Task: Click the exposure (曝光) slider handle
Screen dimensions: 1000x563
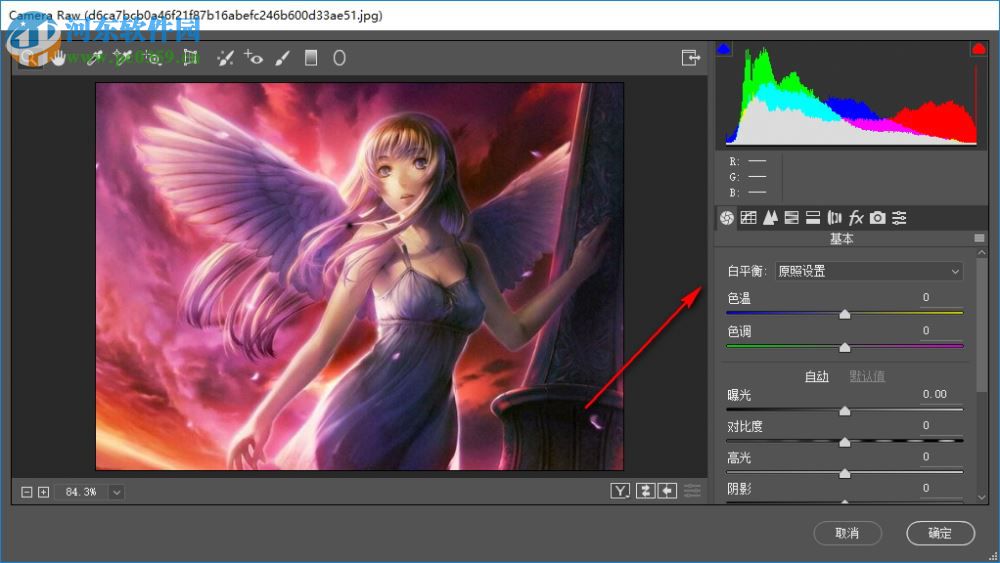Action: [844, 411]
